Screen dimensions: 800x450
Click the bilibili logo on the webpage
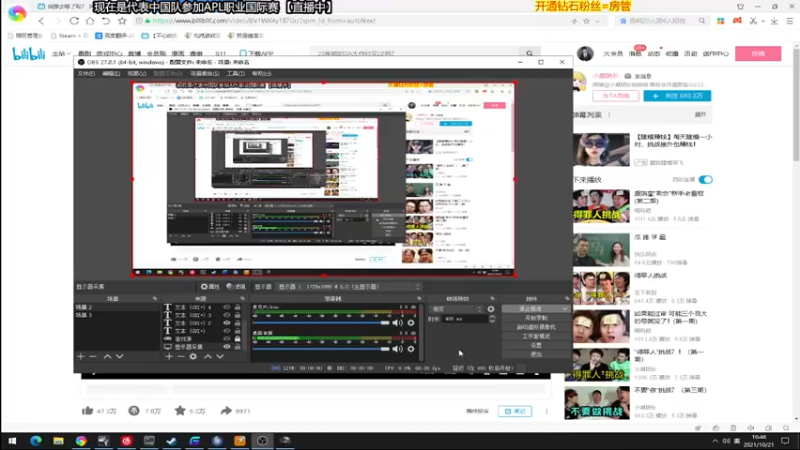(29, 54)
